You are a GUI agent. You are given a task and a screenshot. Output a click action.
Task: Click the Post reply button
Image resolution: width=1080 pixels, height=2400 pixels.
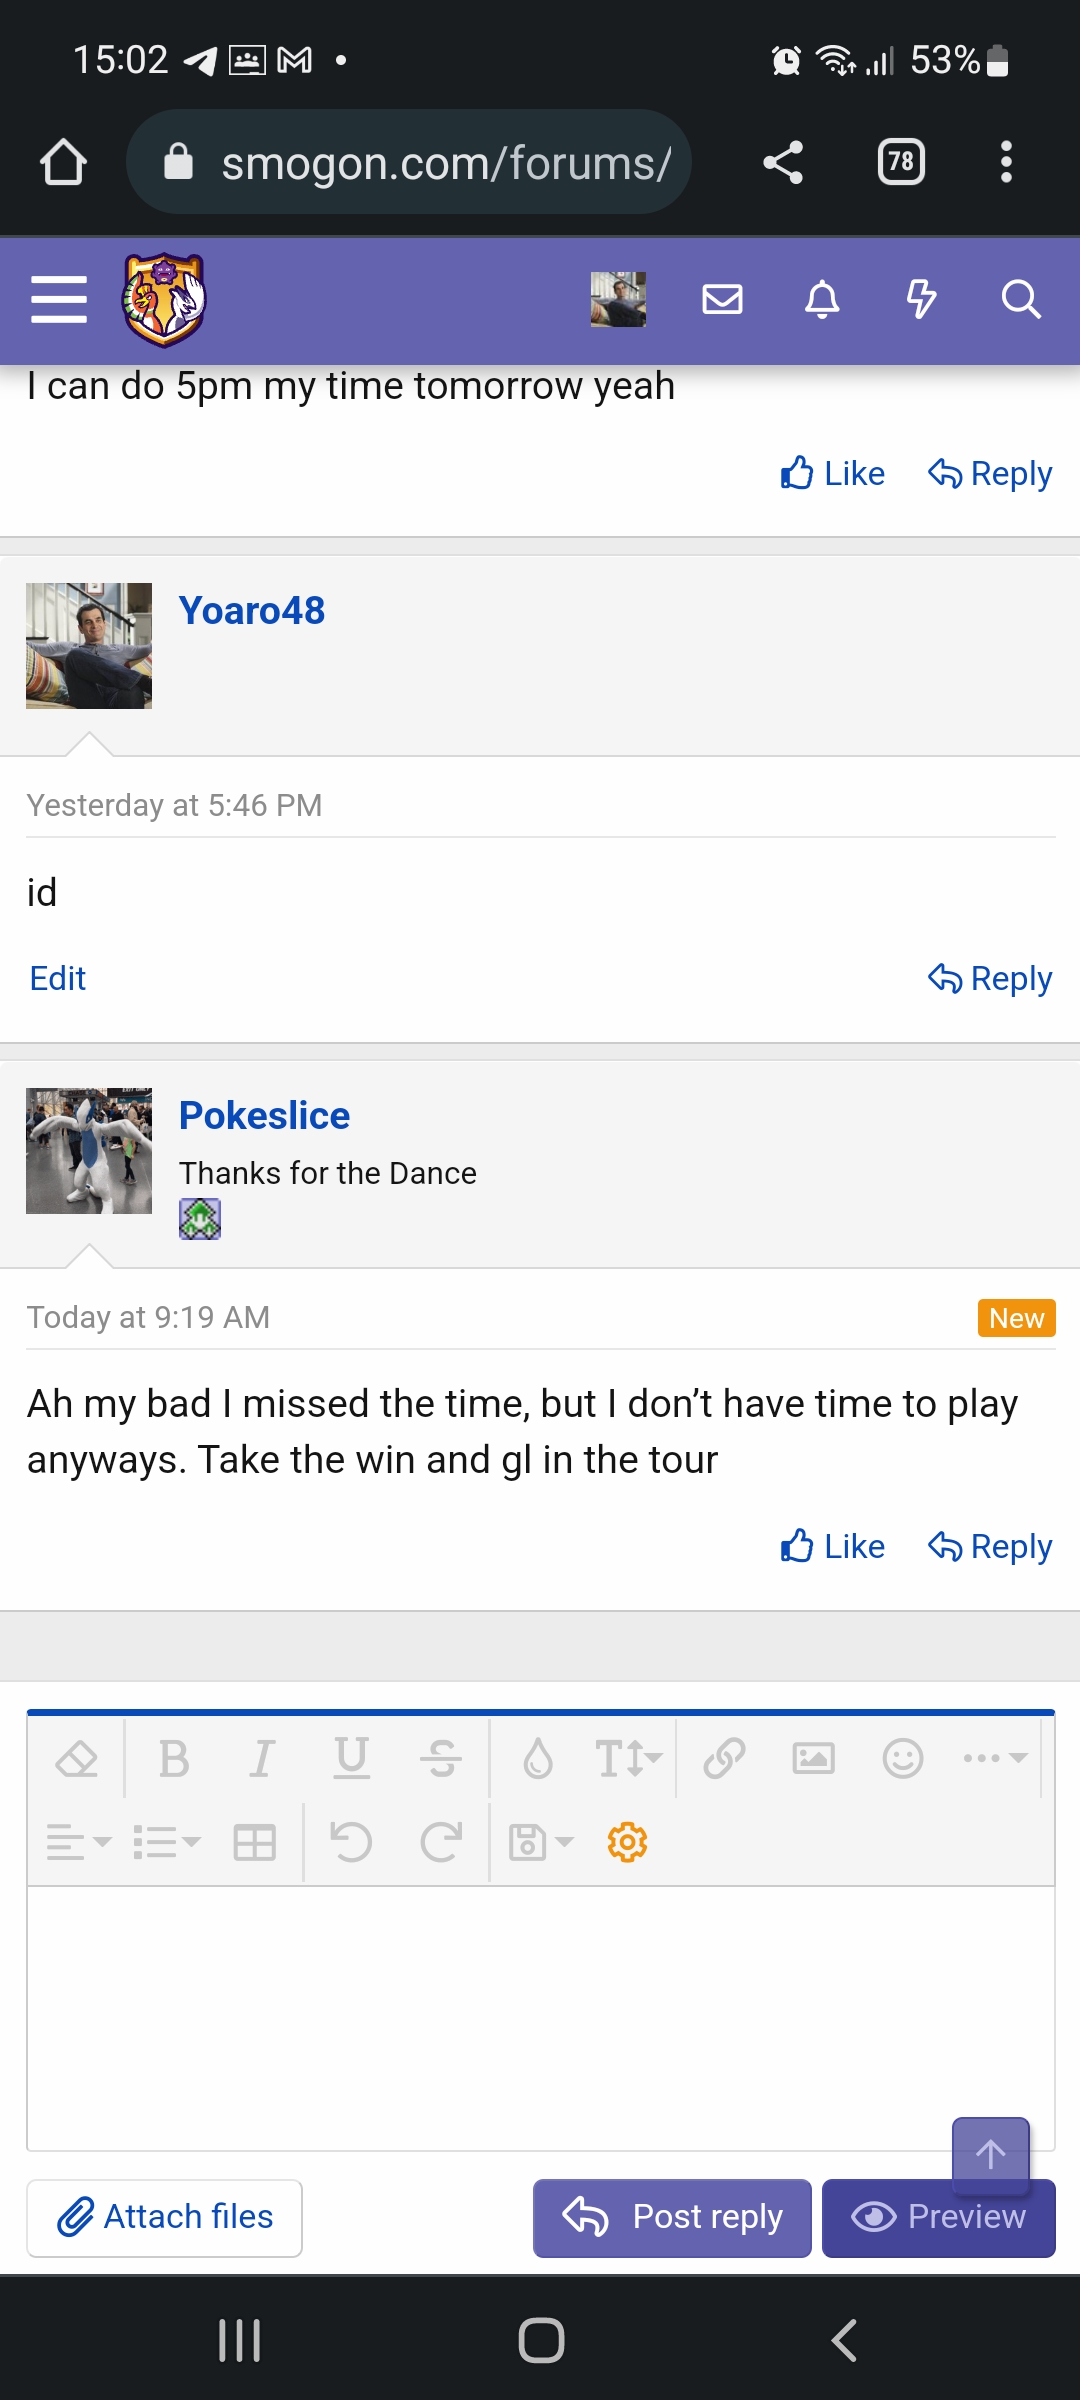pyautogui.click(x=672, y=2217)
